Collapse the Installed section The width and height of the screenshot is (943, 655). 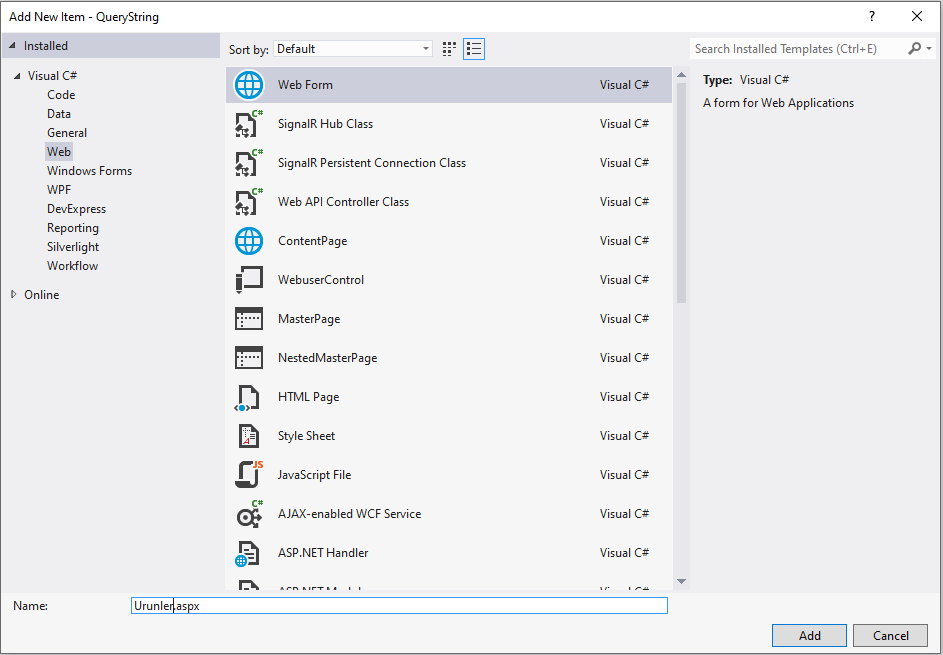point(12,46)
